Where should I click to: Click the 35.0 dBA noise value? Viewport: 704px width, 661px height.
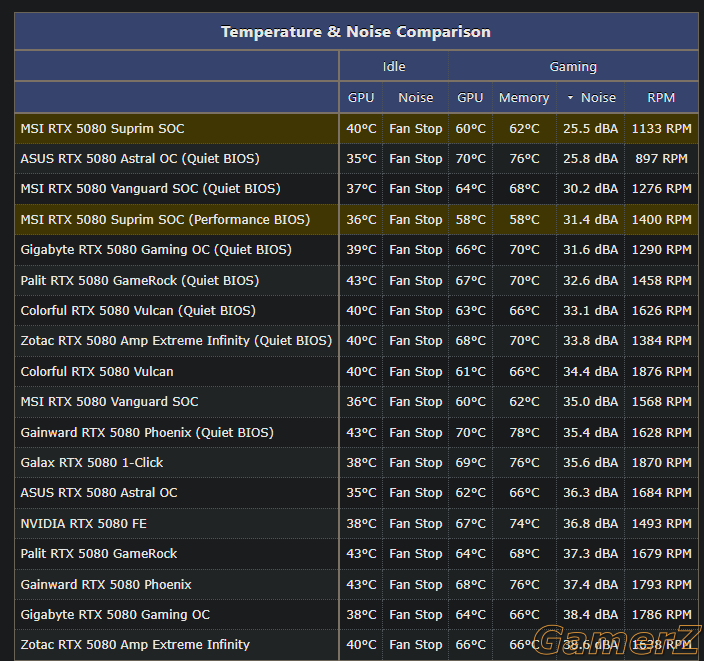point(590,402)
